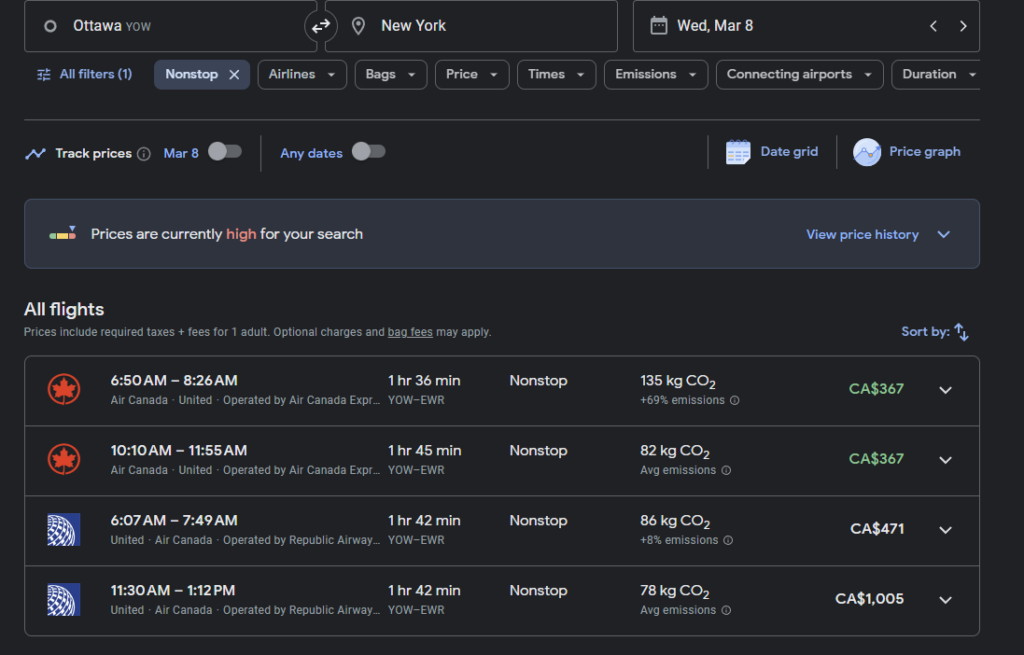Open the Airlines filter dropdown
The height and width of the screenshot is (655, 1024).
302,75
